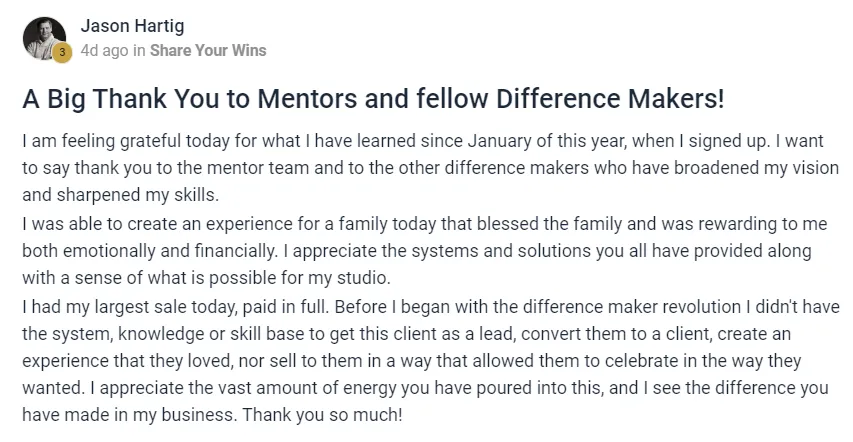Click the line starting the system, knowledge or skill
Screen dimensions: 853x442
pyautogui.click(x=406, y=334)
